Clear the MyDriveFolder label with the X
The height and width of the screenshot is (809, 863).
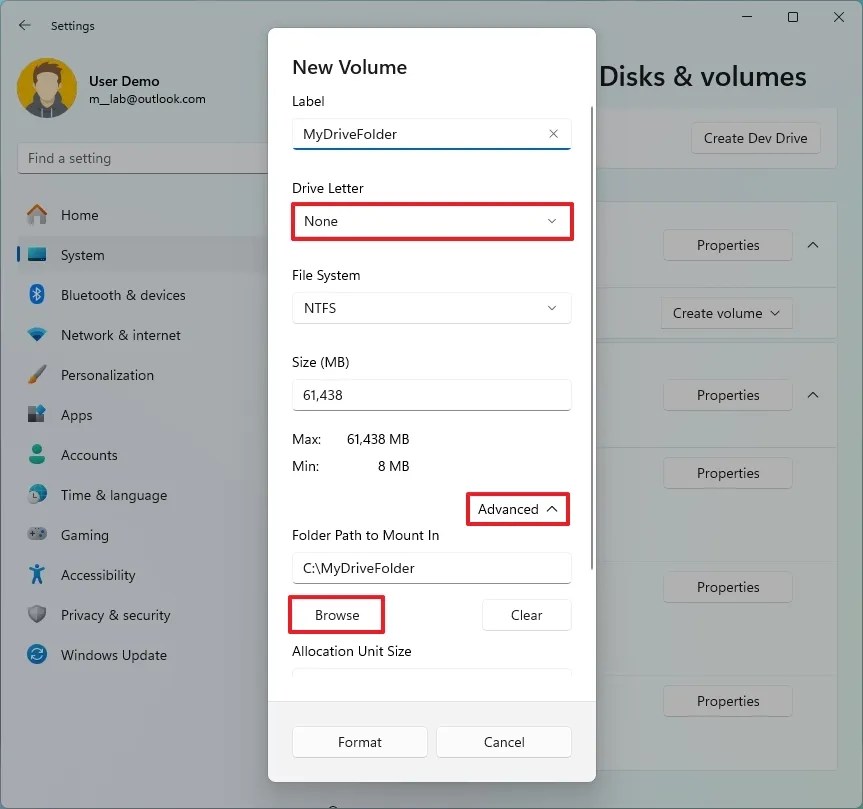(x=553, y=134)
